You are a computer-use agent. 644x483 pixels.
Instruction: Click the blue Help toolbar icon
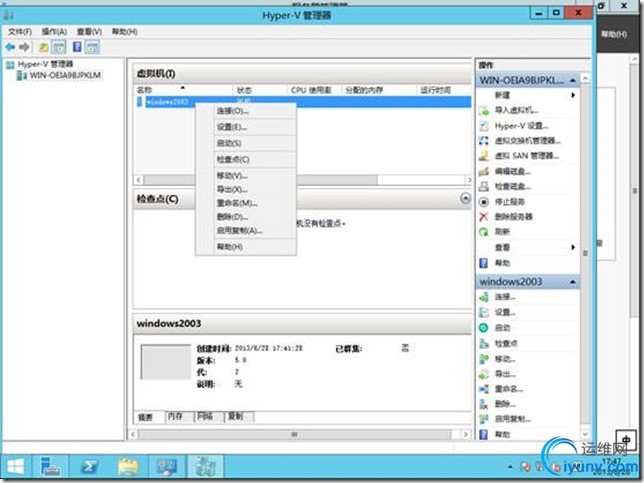(x=77, y=47)
